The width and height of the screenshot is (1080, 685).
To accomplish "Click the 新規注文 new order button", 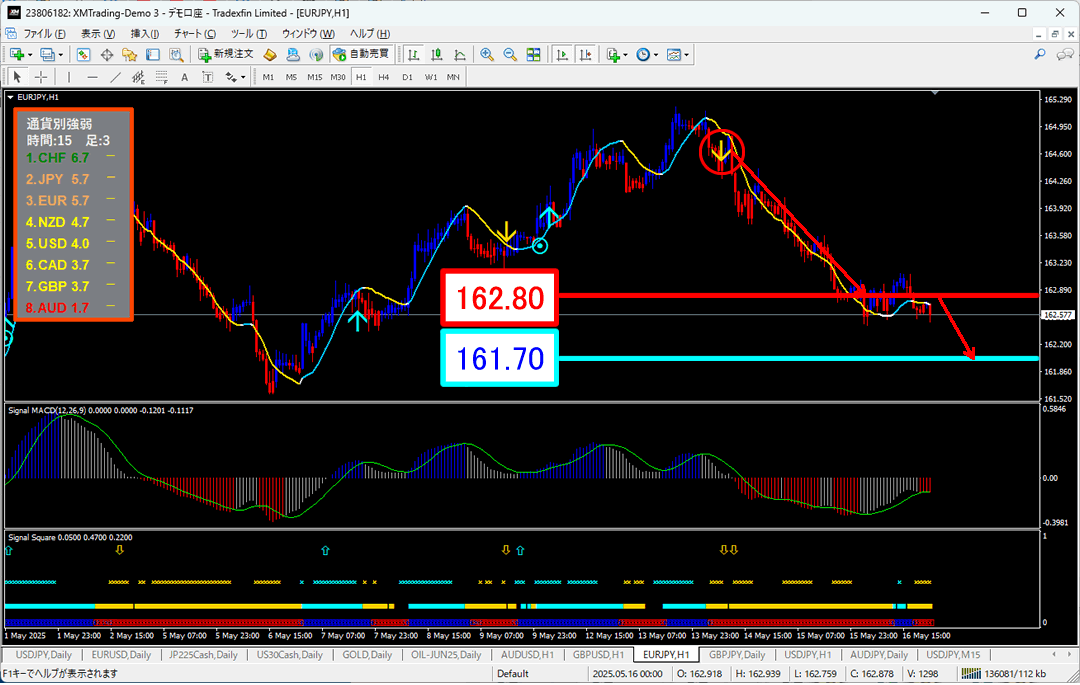I will 226,54.
